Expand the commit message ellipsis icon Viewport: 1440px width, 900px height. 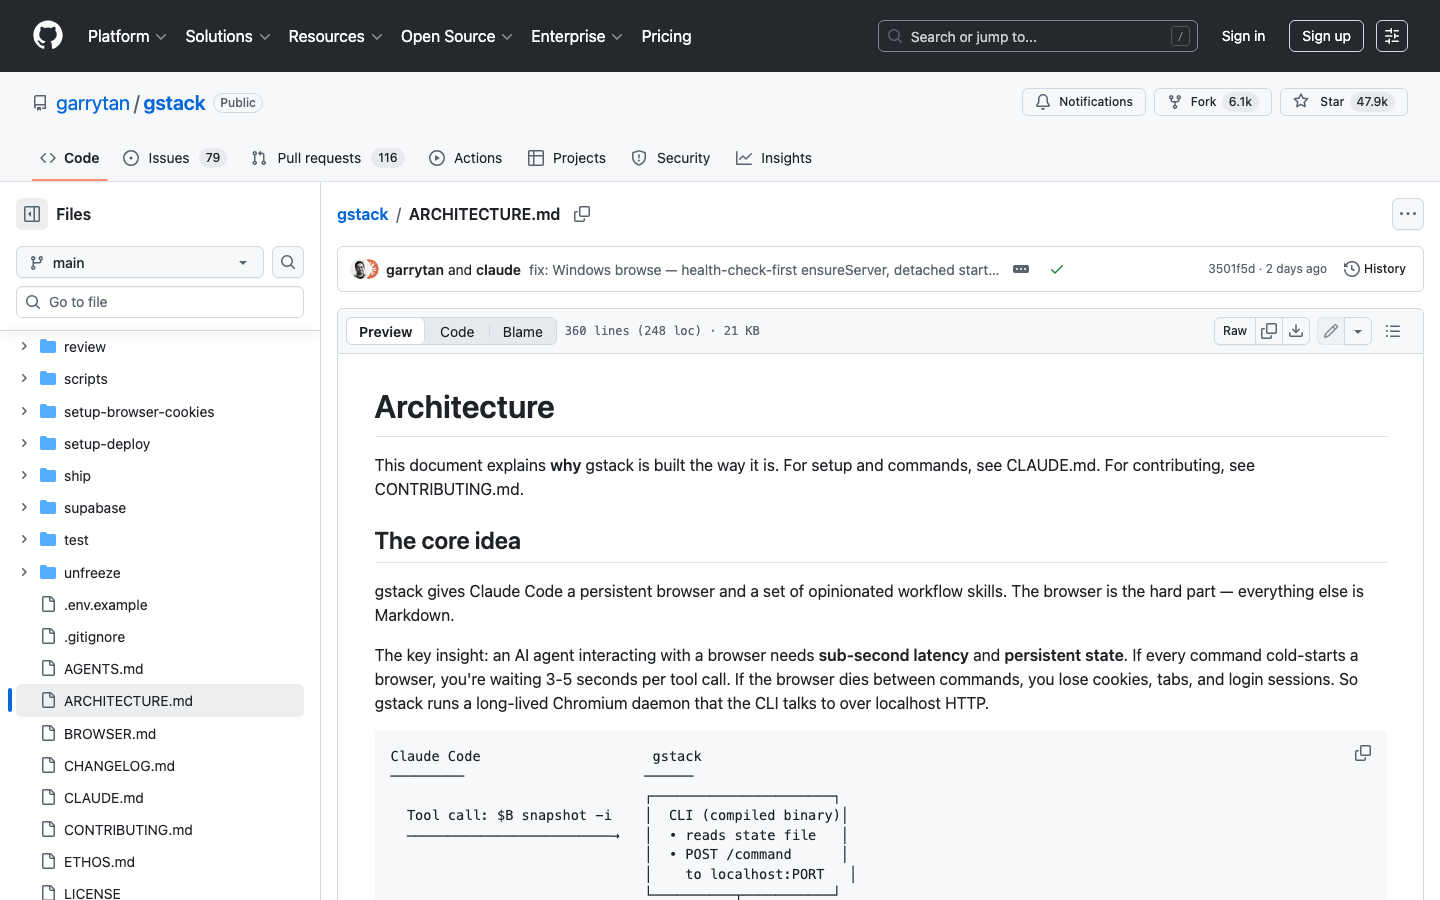tap(1021, 269)
